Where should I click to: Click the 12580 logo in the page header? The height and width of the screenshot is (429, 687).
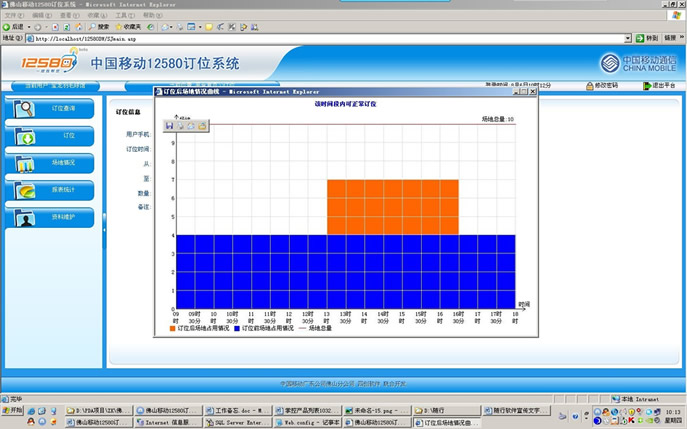[x=50, y=62]
